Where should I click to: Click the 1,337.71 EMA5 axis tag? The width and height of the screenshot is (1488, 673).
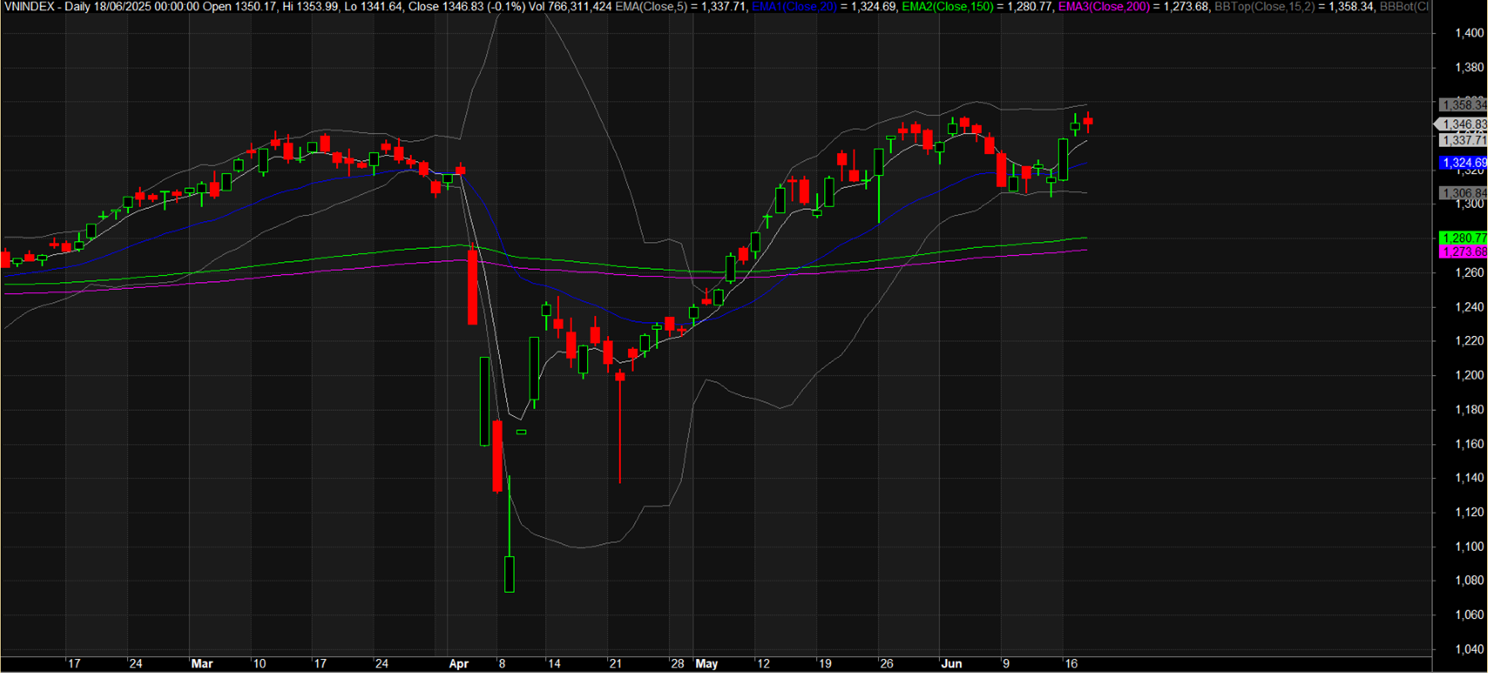(1463, 140)
